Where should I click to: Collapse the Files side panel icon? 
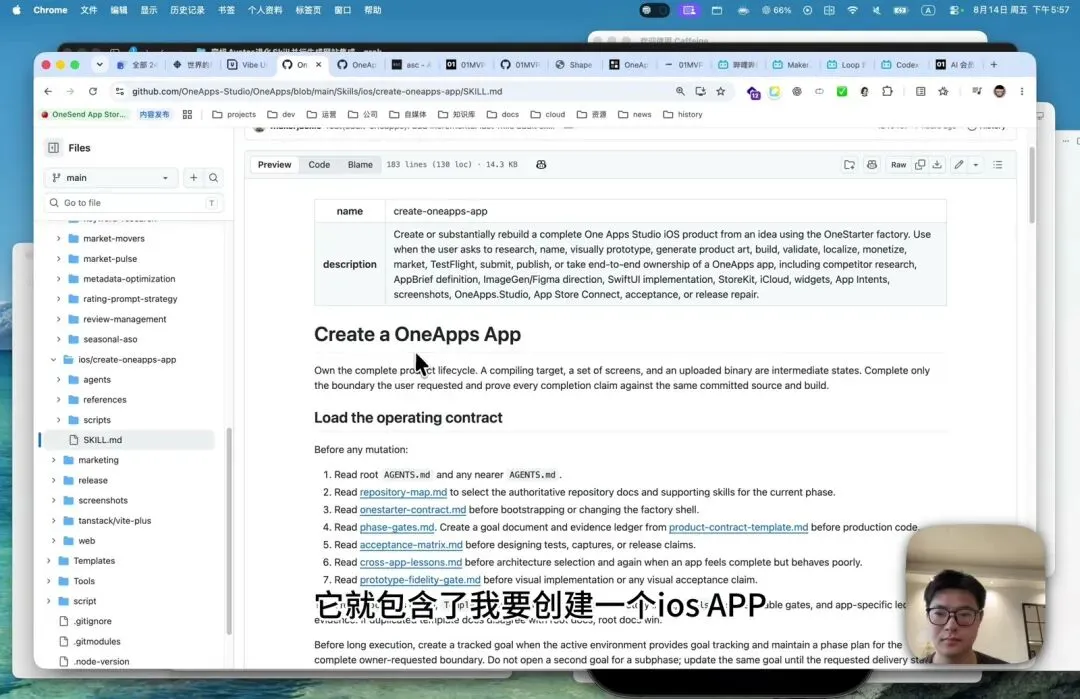(x=54, y=147)
